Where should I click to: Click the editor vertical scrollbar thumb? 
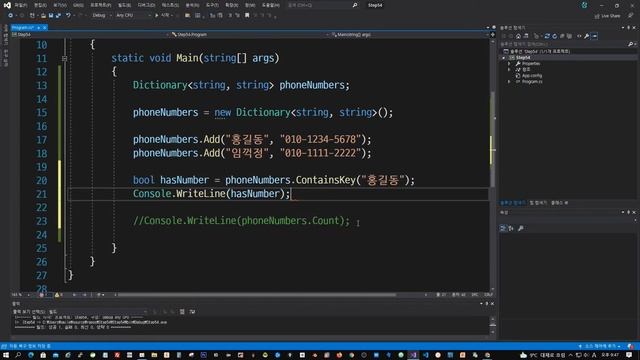[493, 139]
